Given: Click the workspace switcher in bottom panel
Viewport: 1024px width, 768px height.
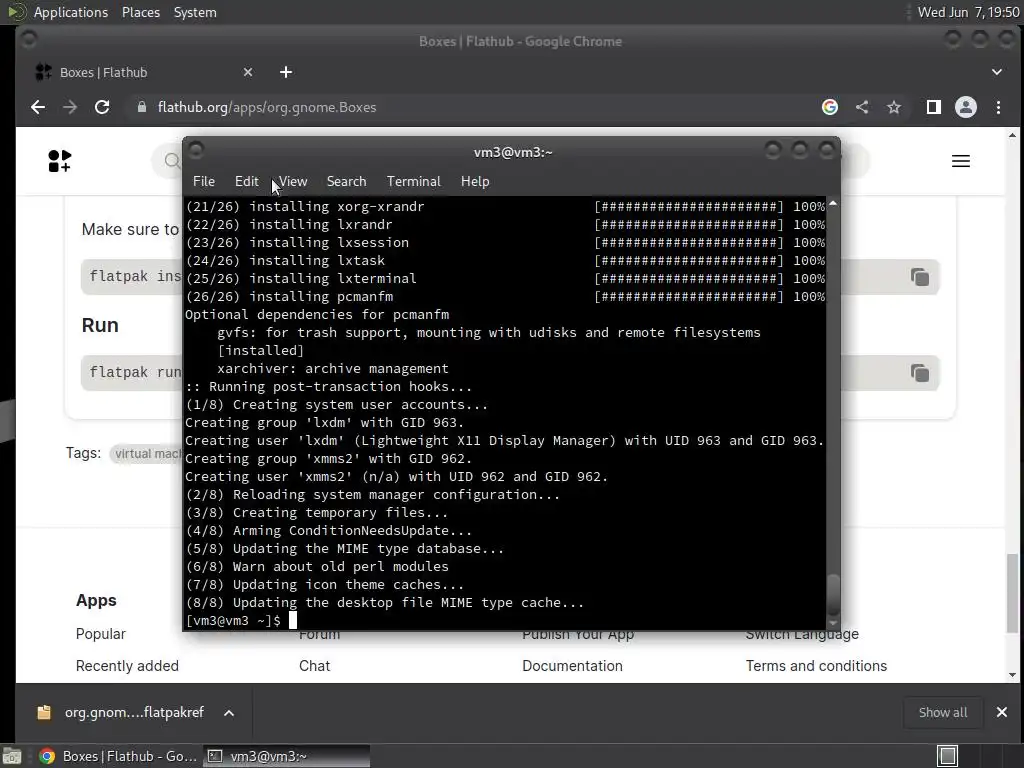Looking at the screenshot, I should [947, 756].
